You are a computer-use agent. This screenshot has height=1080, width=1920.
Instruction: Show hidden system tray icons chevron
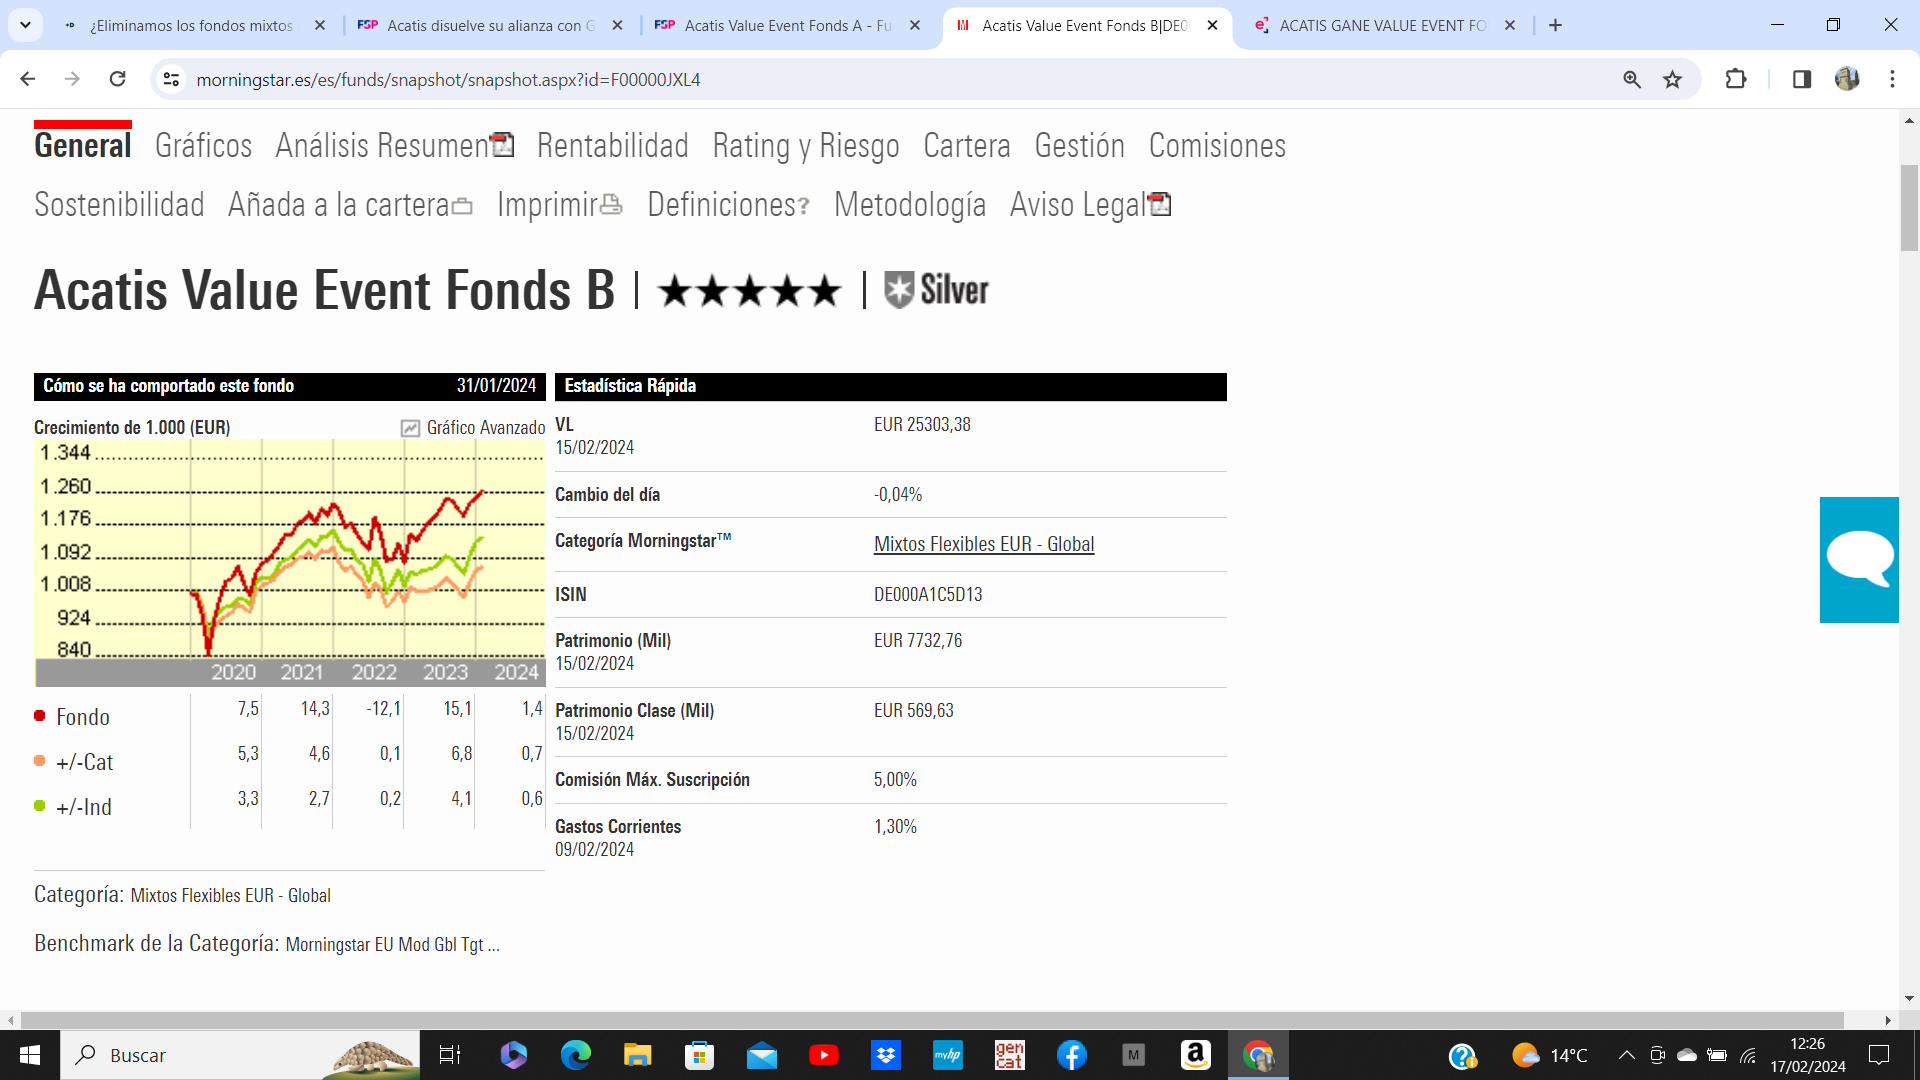(x=1626, y=1055)
